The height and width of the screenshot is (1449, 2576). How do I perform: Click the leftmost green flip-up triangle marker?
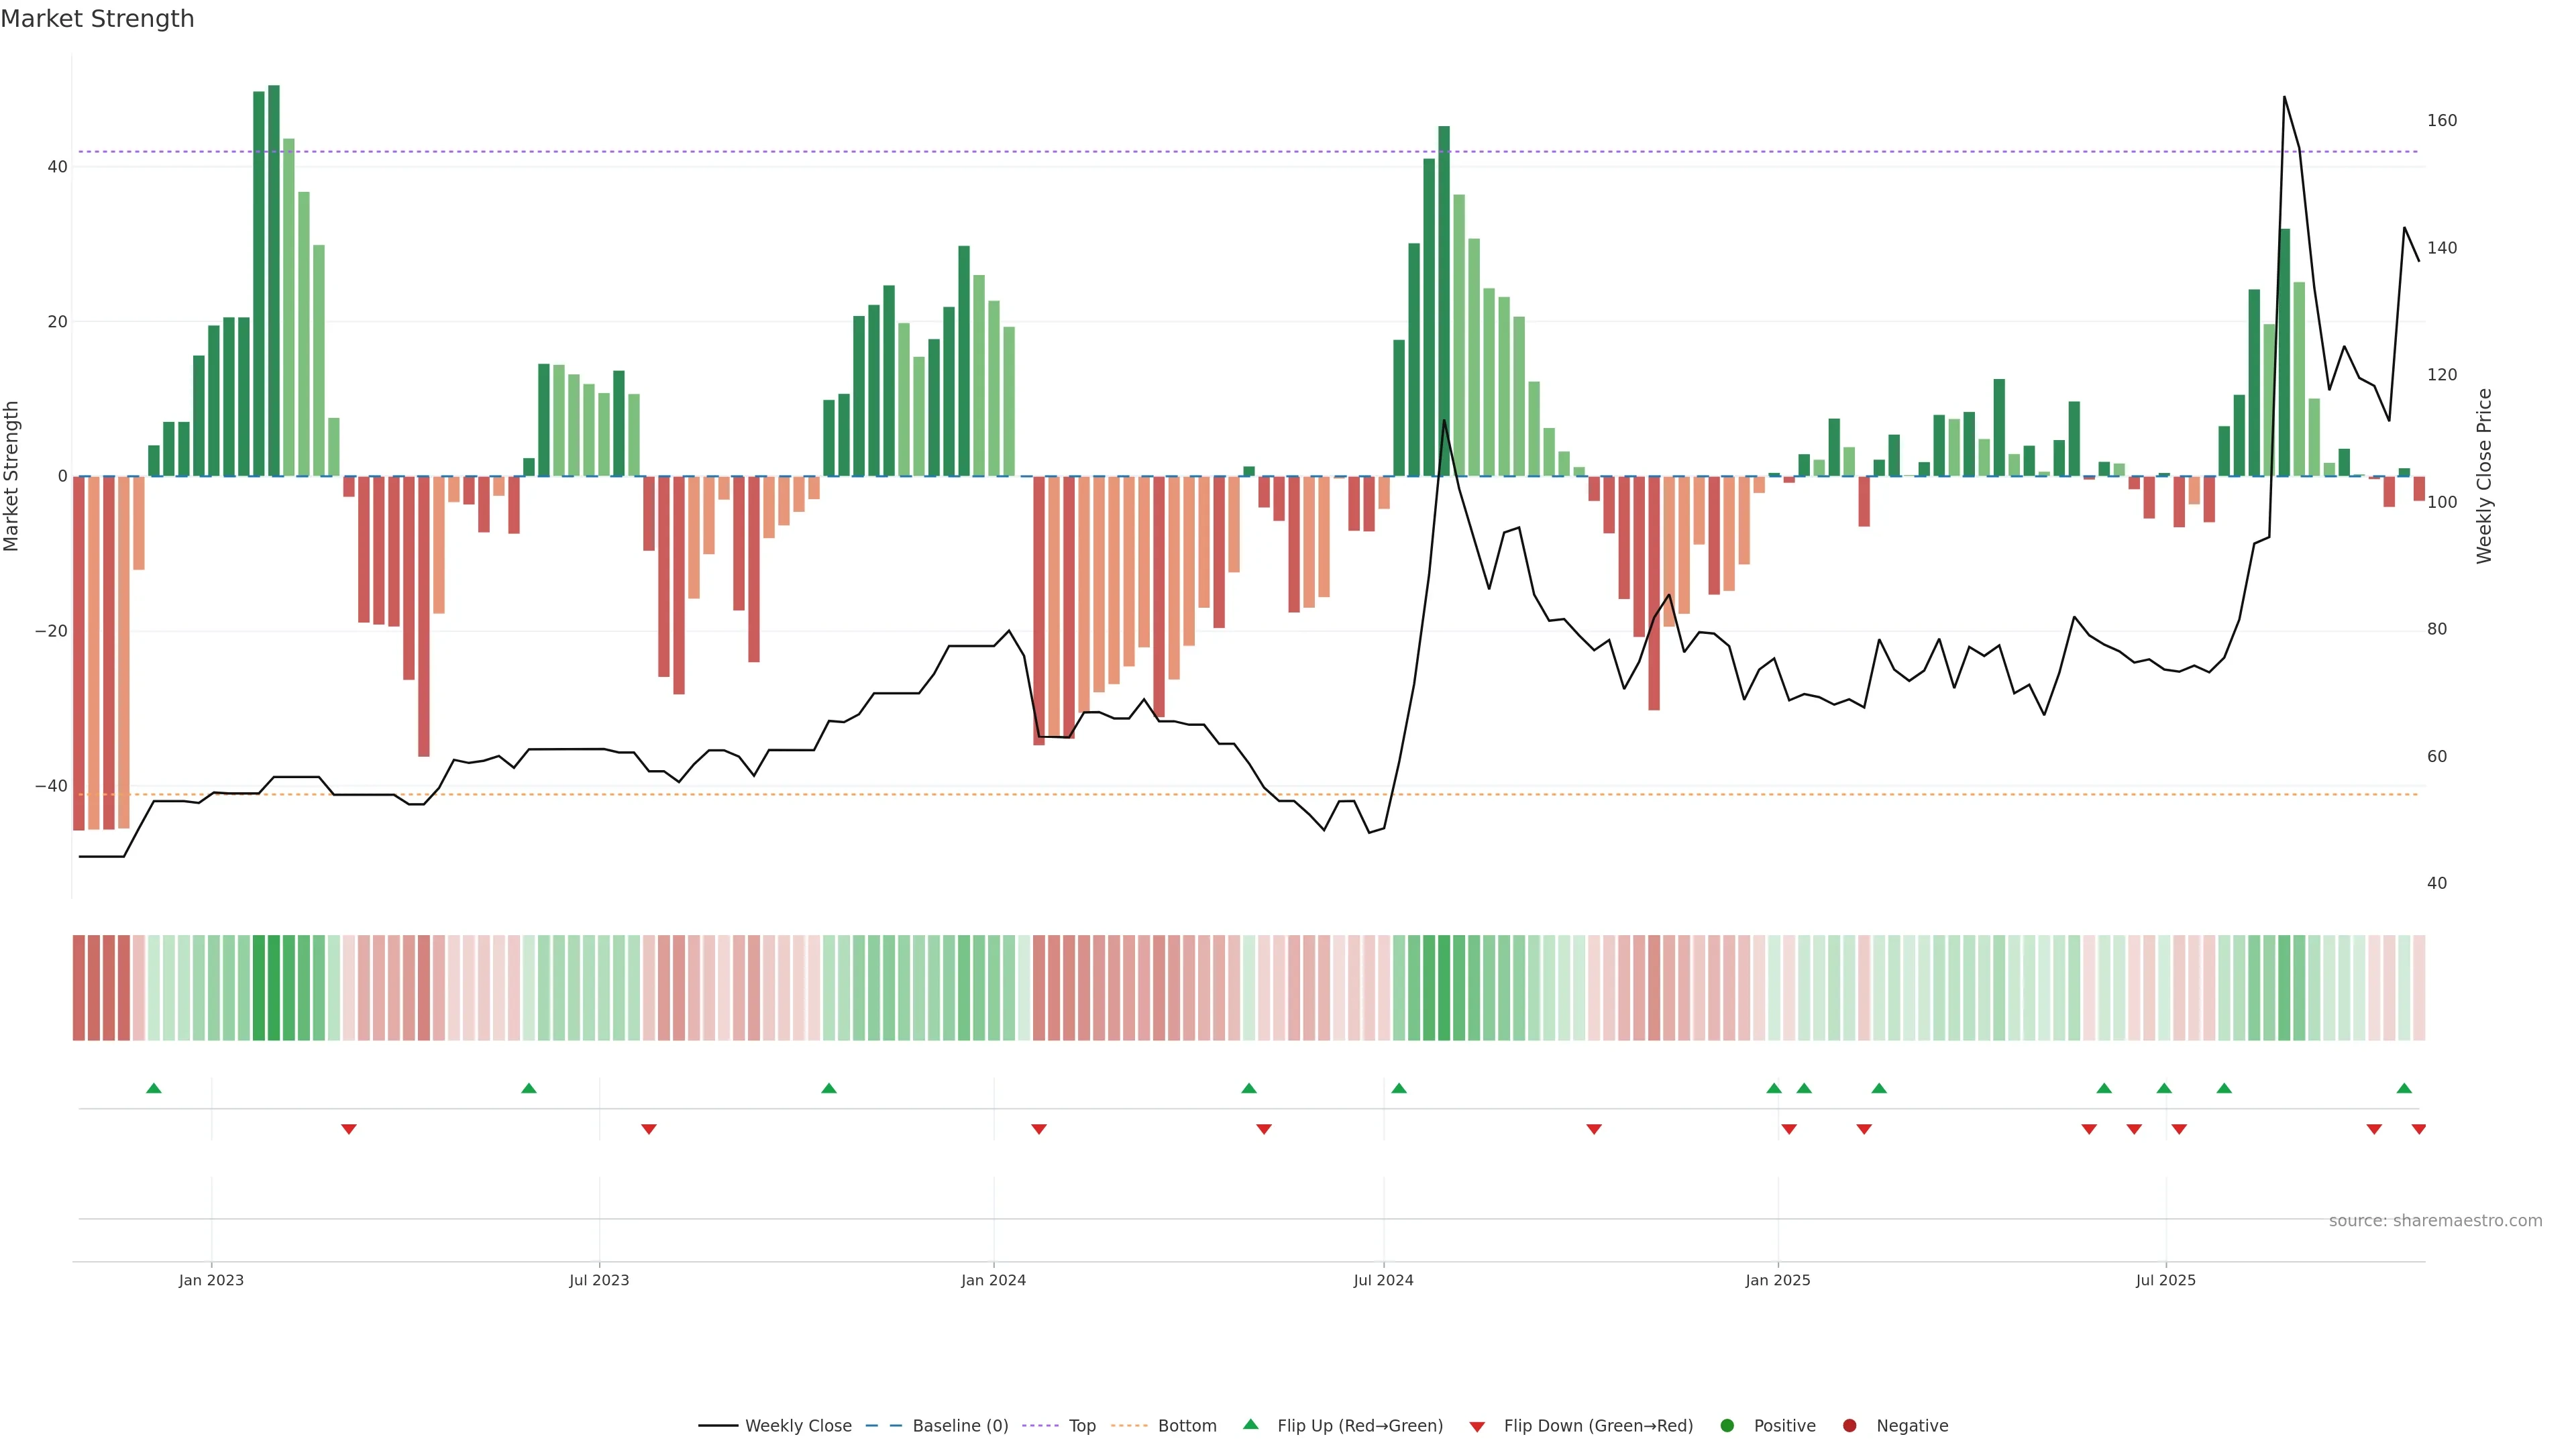tap(153, 1088)
